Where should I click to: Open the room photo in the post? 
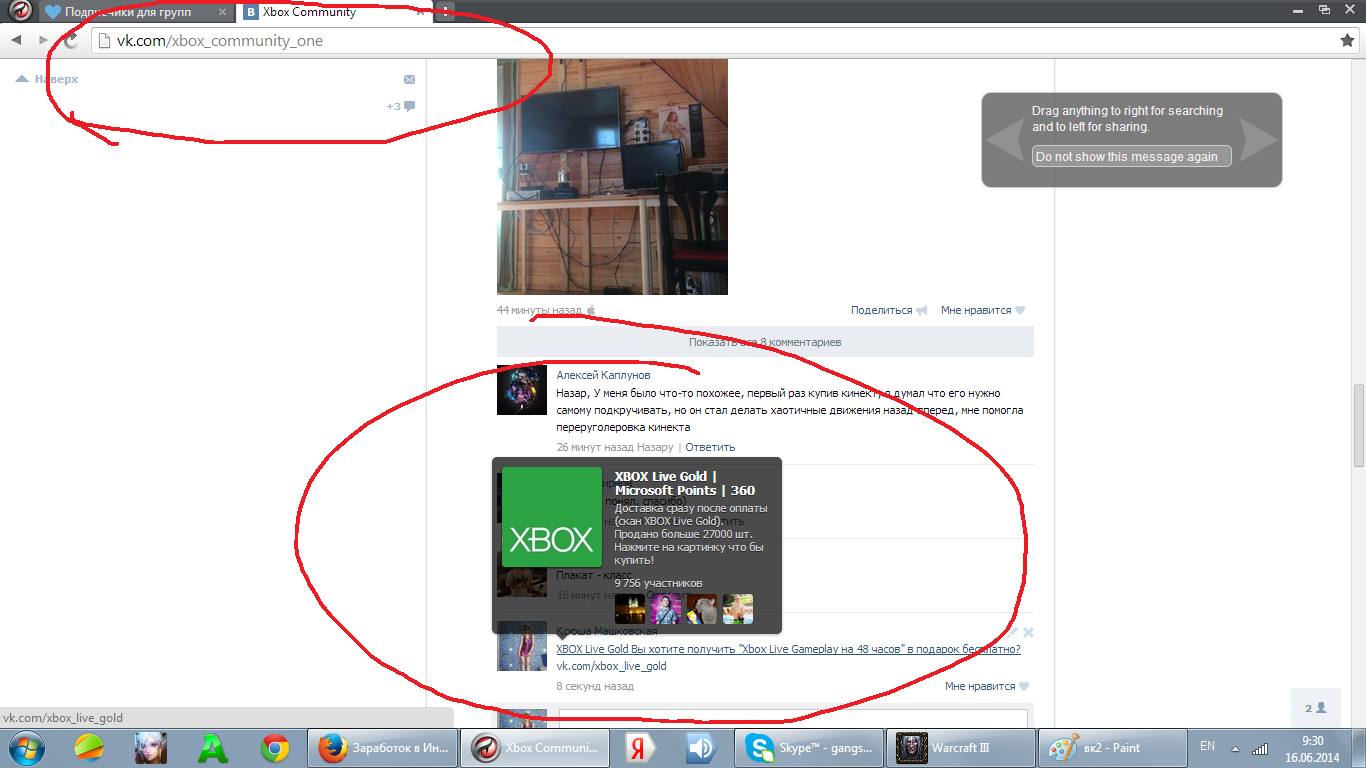point(612,177)
